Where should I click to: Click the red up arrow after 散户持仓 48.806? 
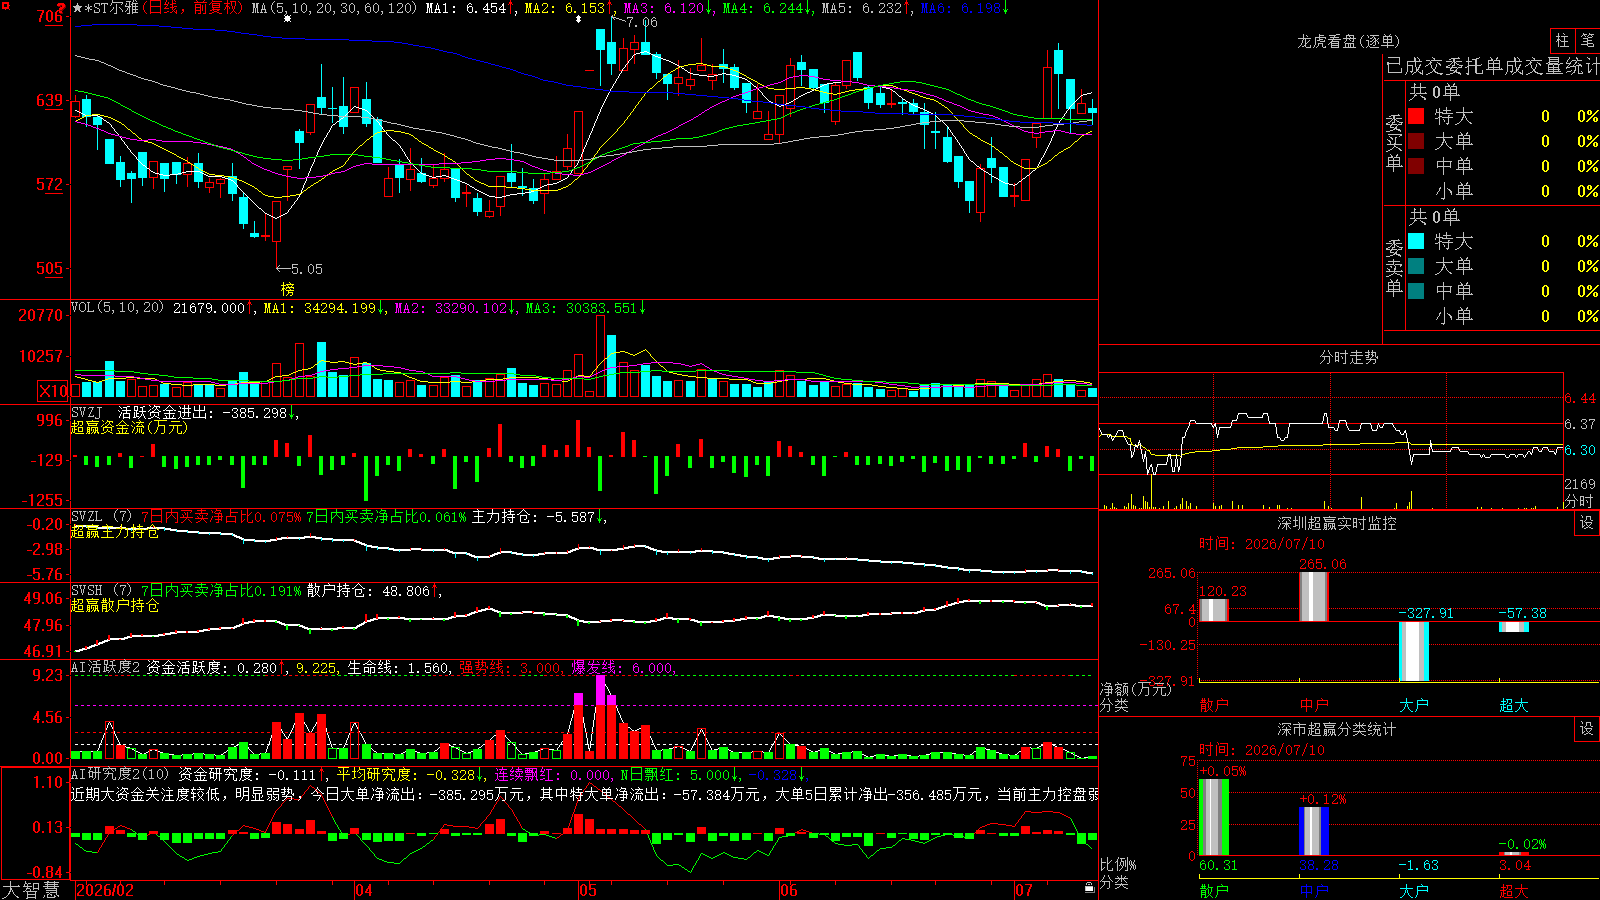434,591
